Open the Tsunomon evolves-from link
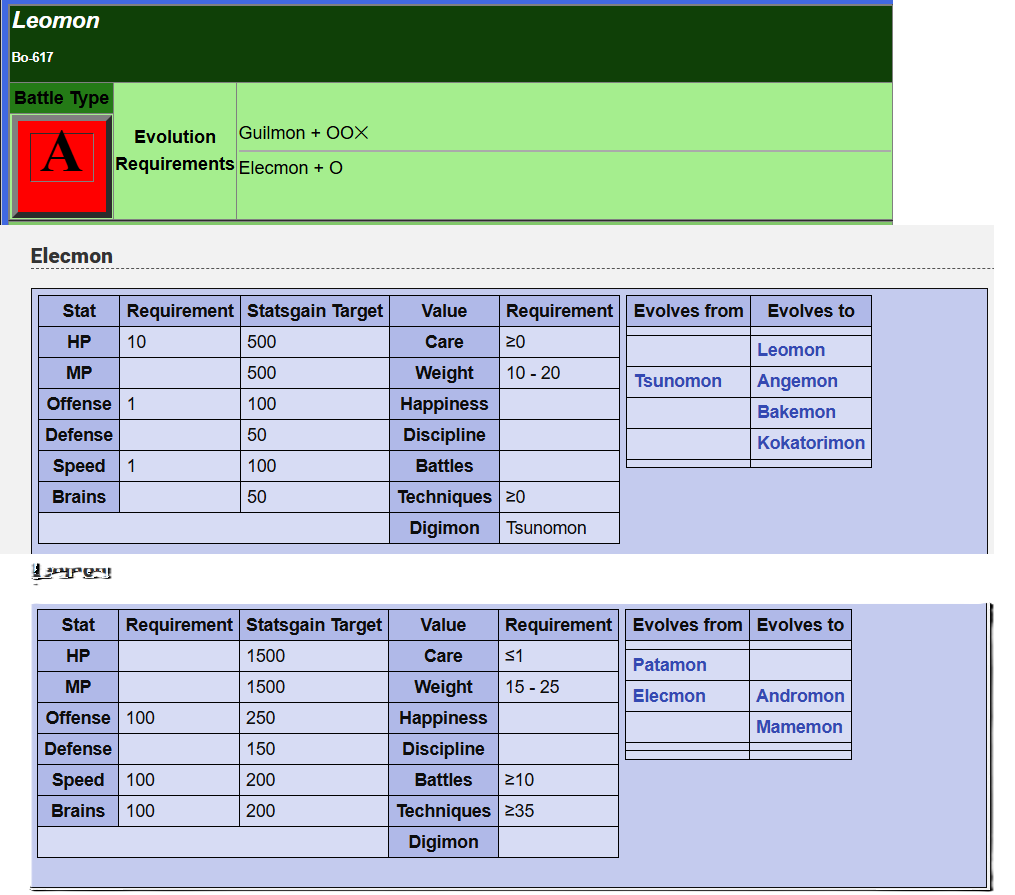Image resolution: width=1015 pixels, height=895 pixels. coord(677,381)
